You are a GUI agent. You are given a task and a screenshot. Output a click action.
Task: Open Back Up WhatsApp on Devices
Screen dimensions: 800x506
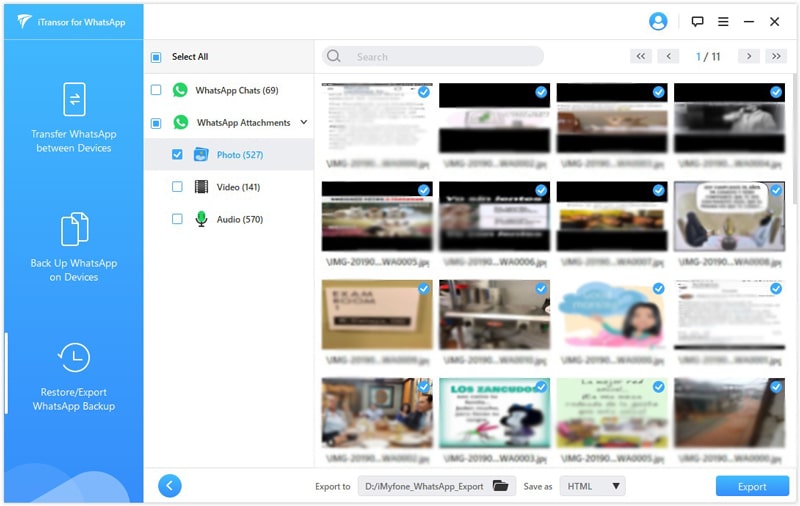74,247
